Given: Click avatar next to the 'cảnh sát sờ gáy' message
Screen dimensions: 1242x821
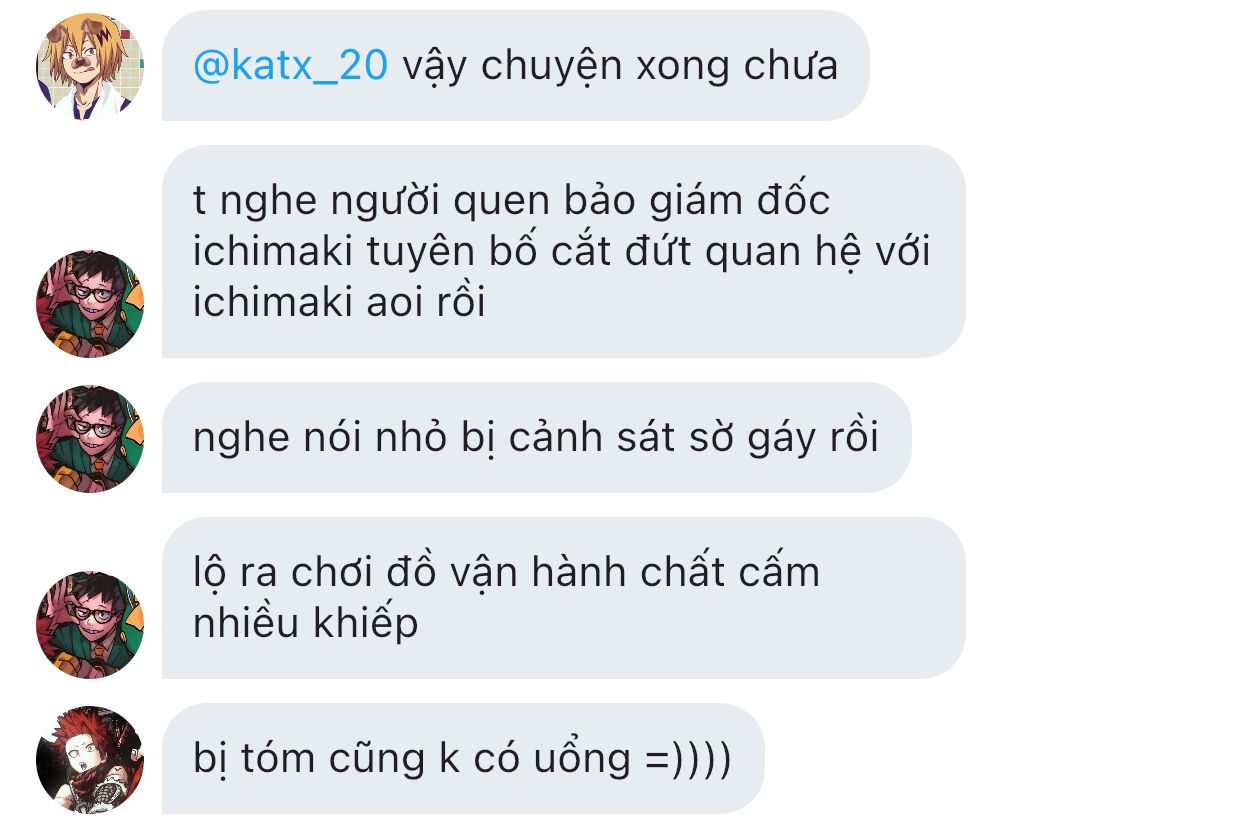Looking at the screenshot, I should point(90,438).
